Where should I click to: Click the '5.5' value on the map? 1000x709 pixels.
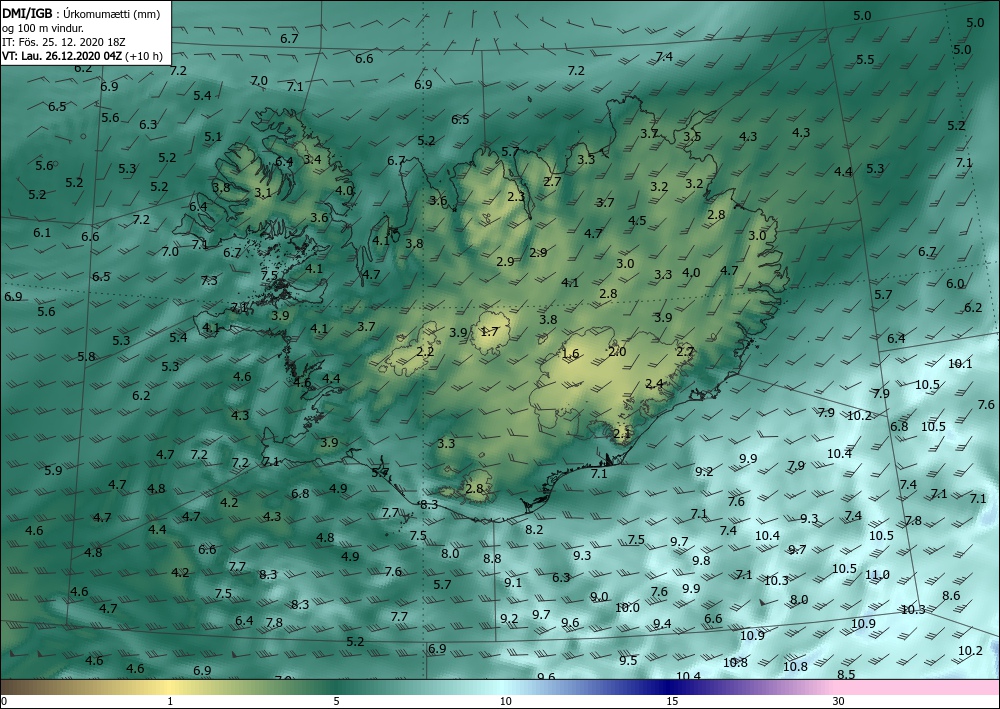(865, 59)
